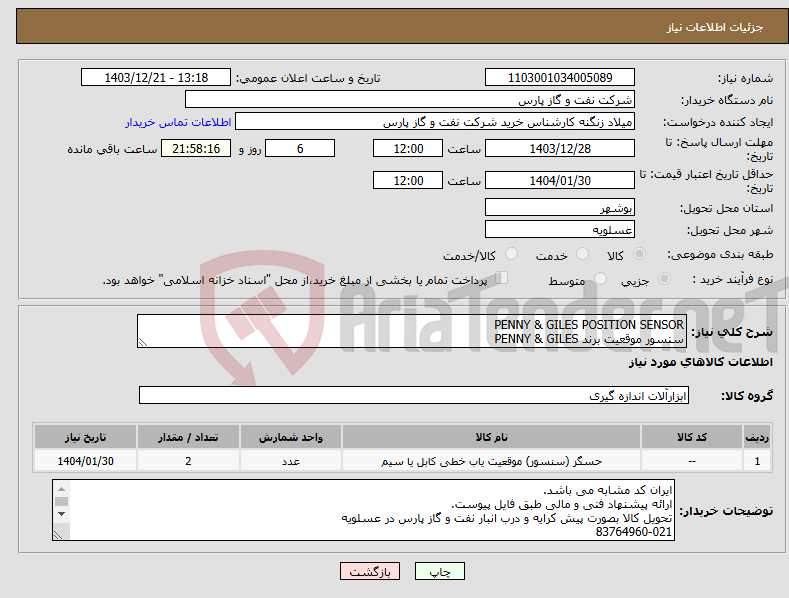Click the item code cell showing --

(692, 461)
